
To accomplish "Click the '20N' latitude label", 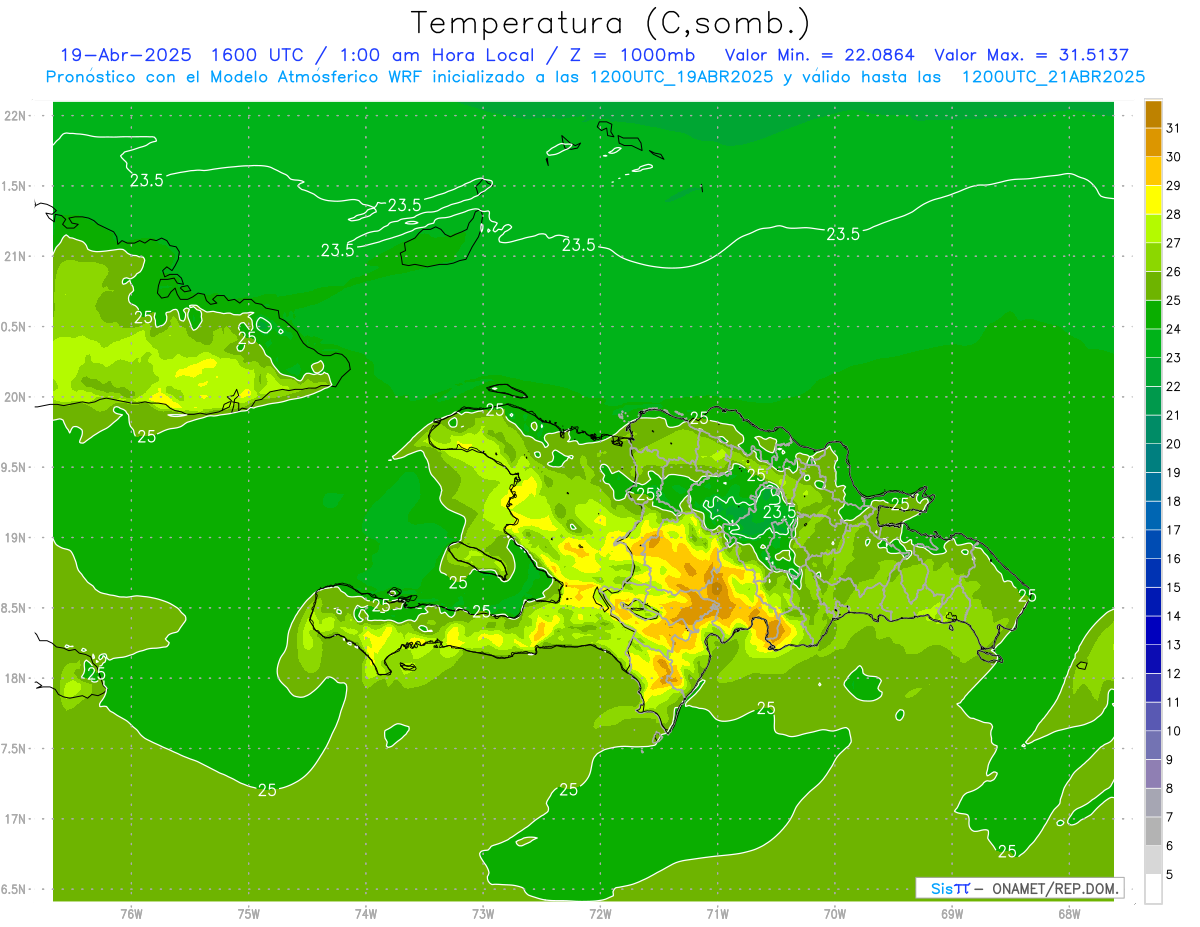I will [17, 397].
